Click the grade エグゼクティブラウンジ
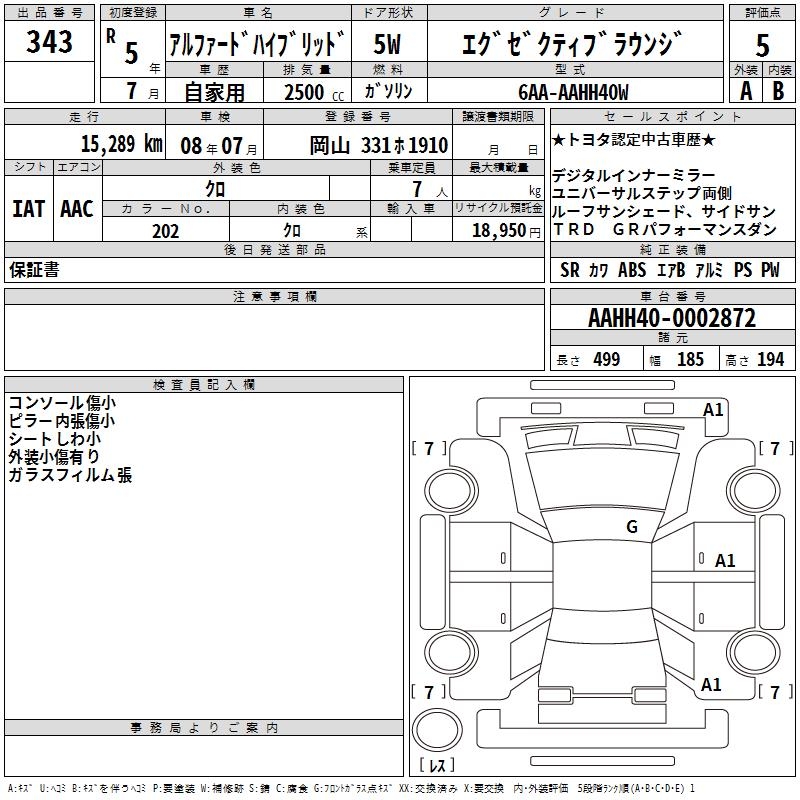800x800 pixels. click(572, 44)
